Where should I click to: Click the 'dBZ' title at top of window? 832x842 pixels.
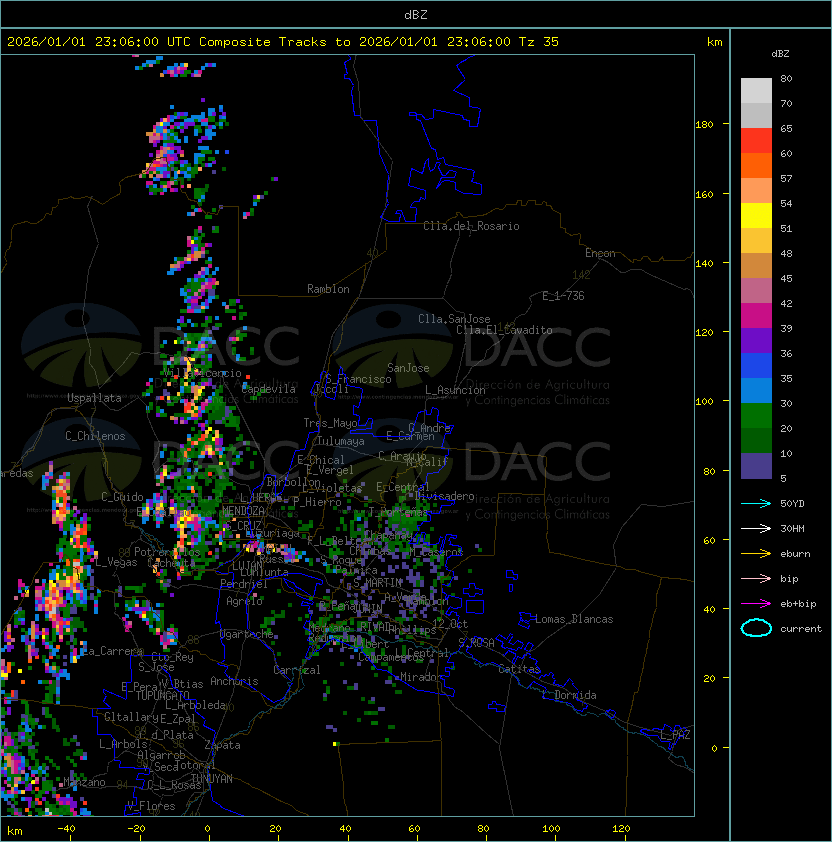(x=416, y=15)
